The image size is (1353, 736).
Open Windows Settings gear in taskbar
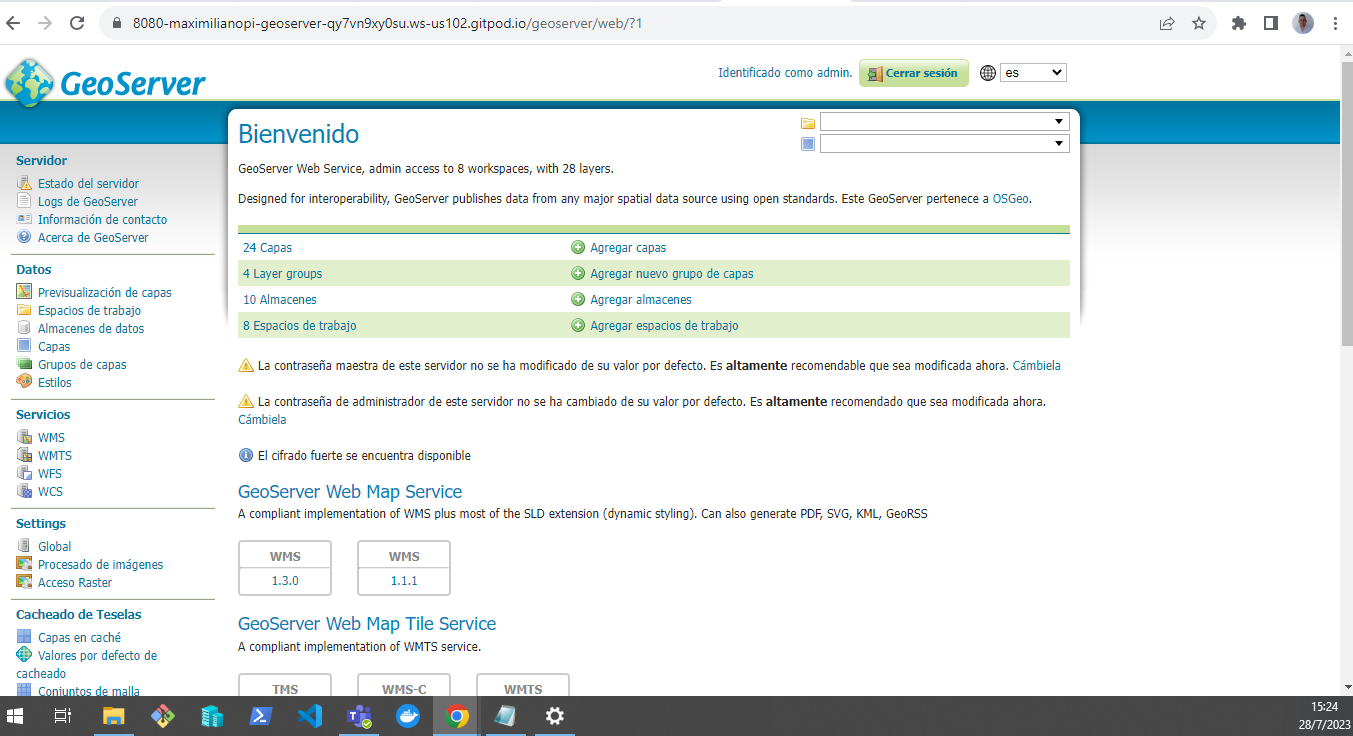pyautogui.click(x=554, y=716)
